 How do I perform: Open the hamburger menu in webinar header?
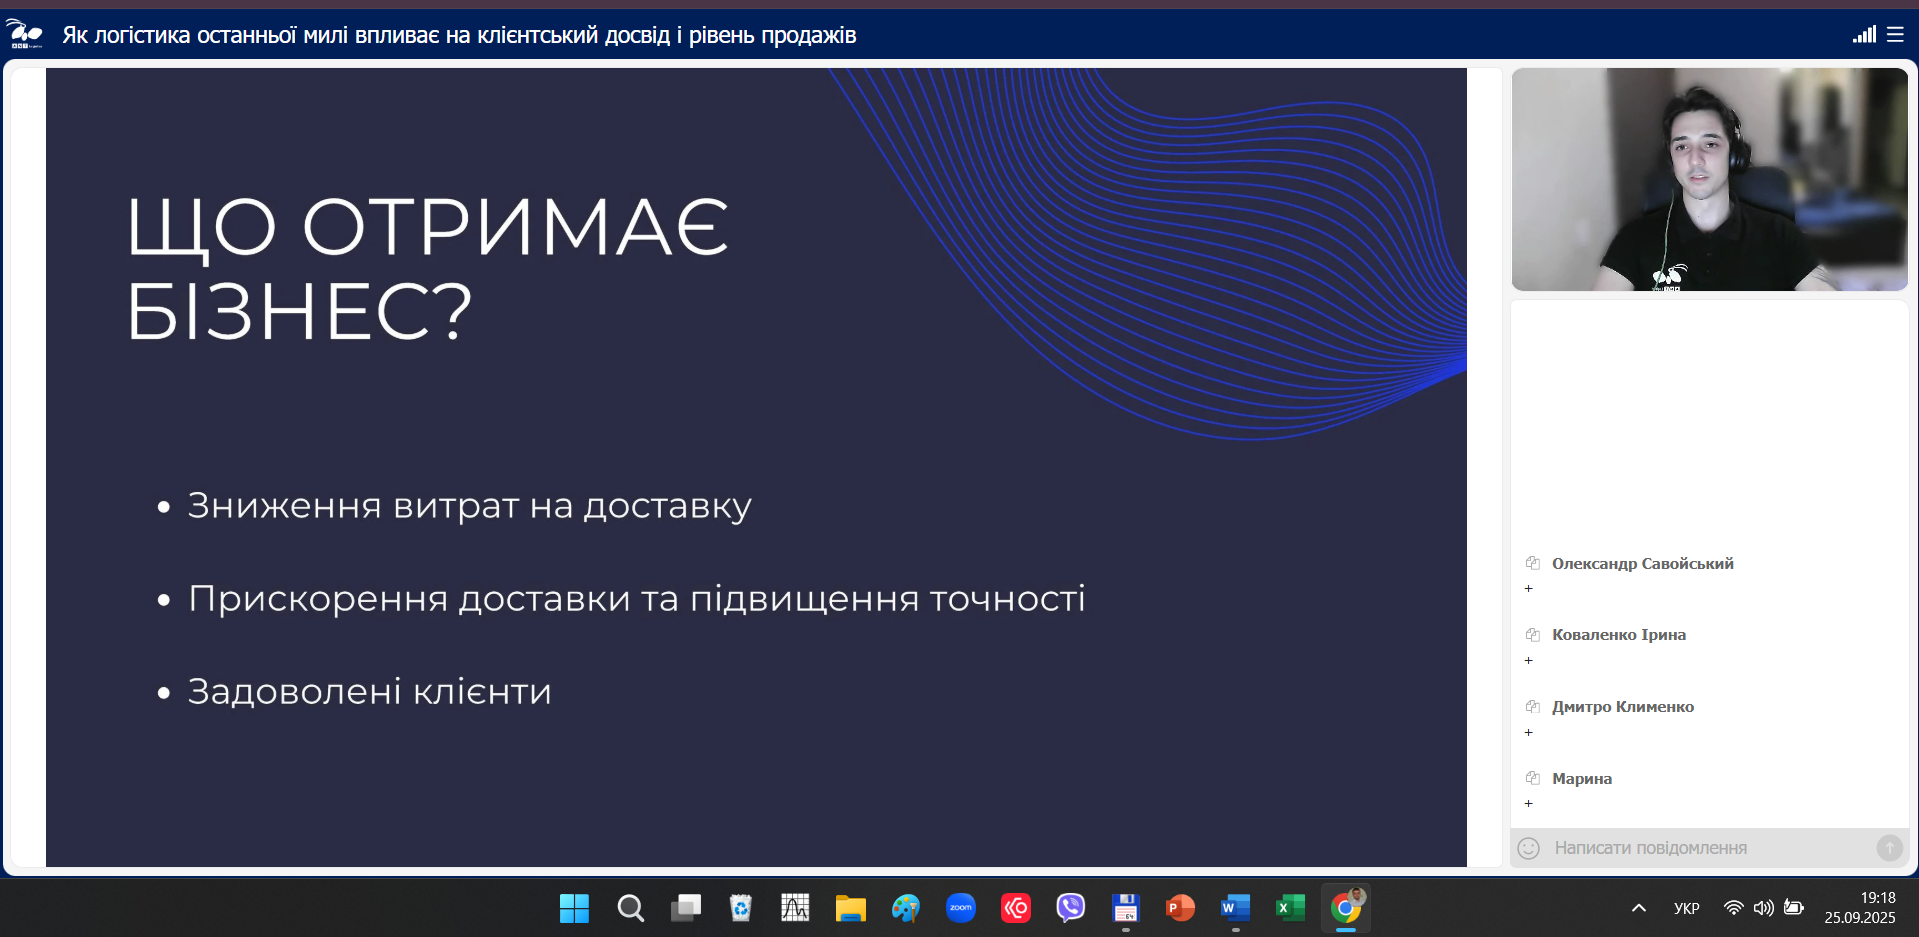(1895, 35)
